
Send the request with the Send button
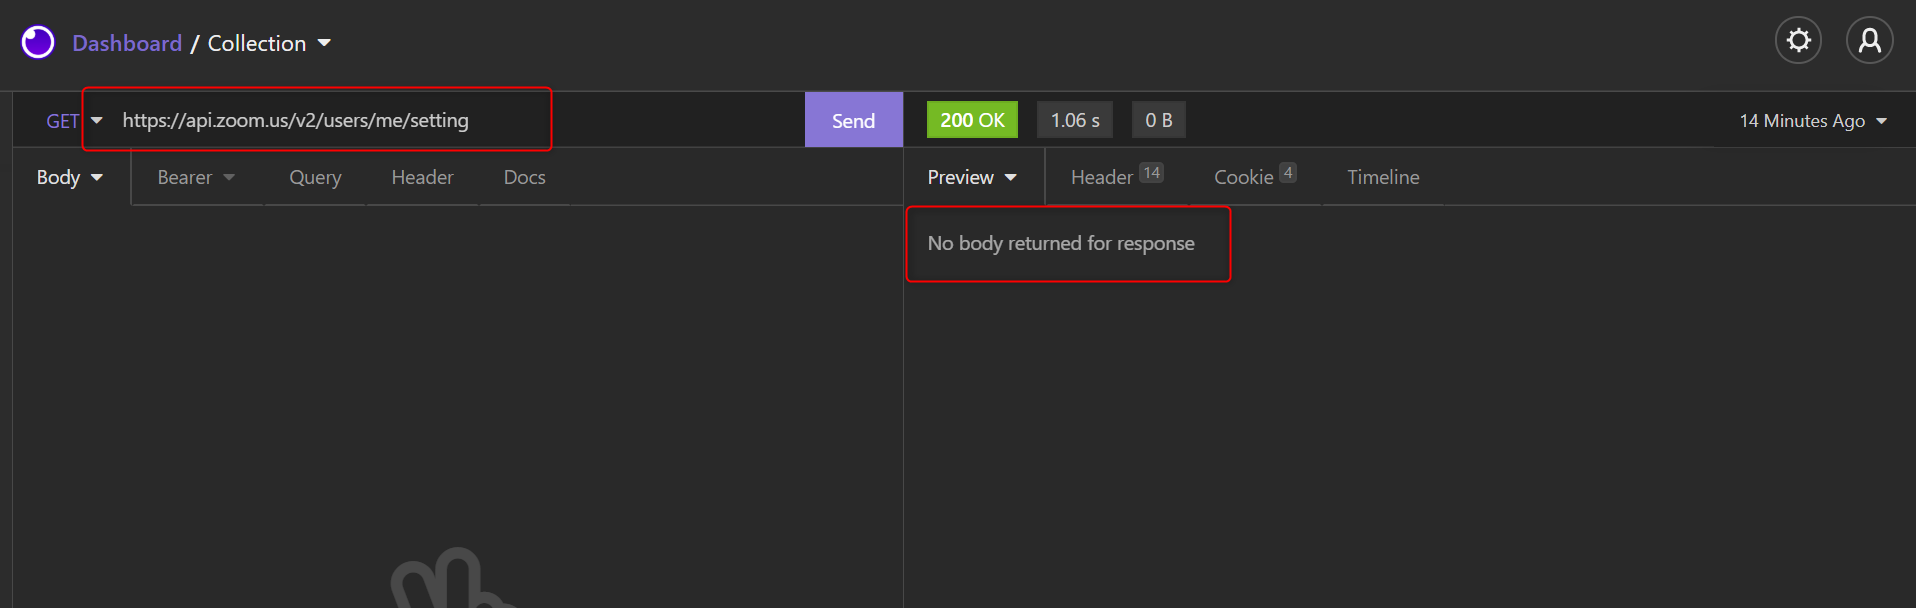tap(853, 120)
